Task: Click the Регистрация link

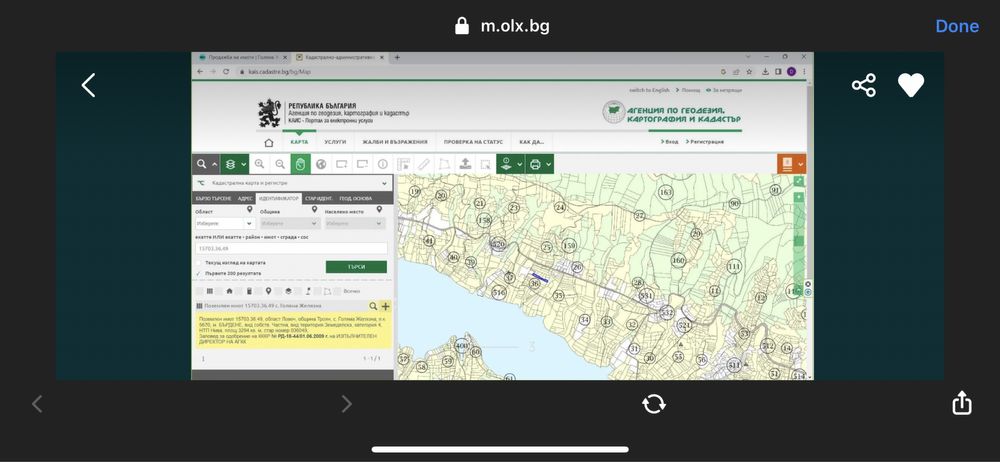Action: click(x=707, y=142)
